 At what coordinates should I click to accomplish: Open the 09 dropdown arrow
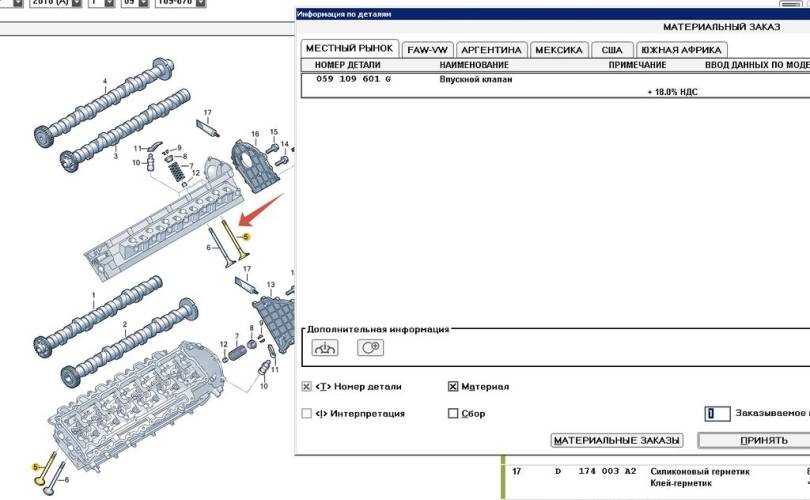tap(143, 4)
